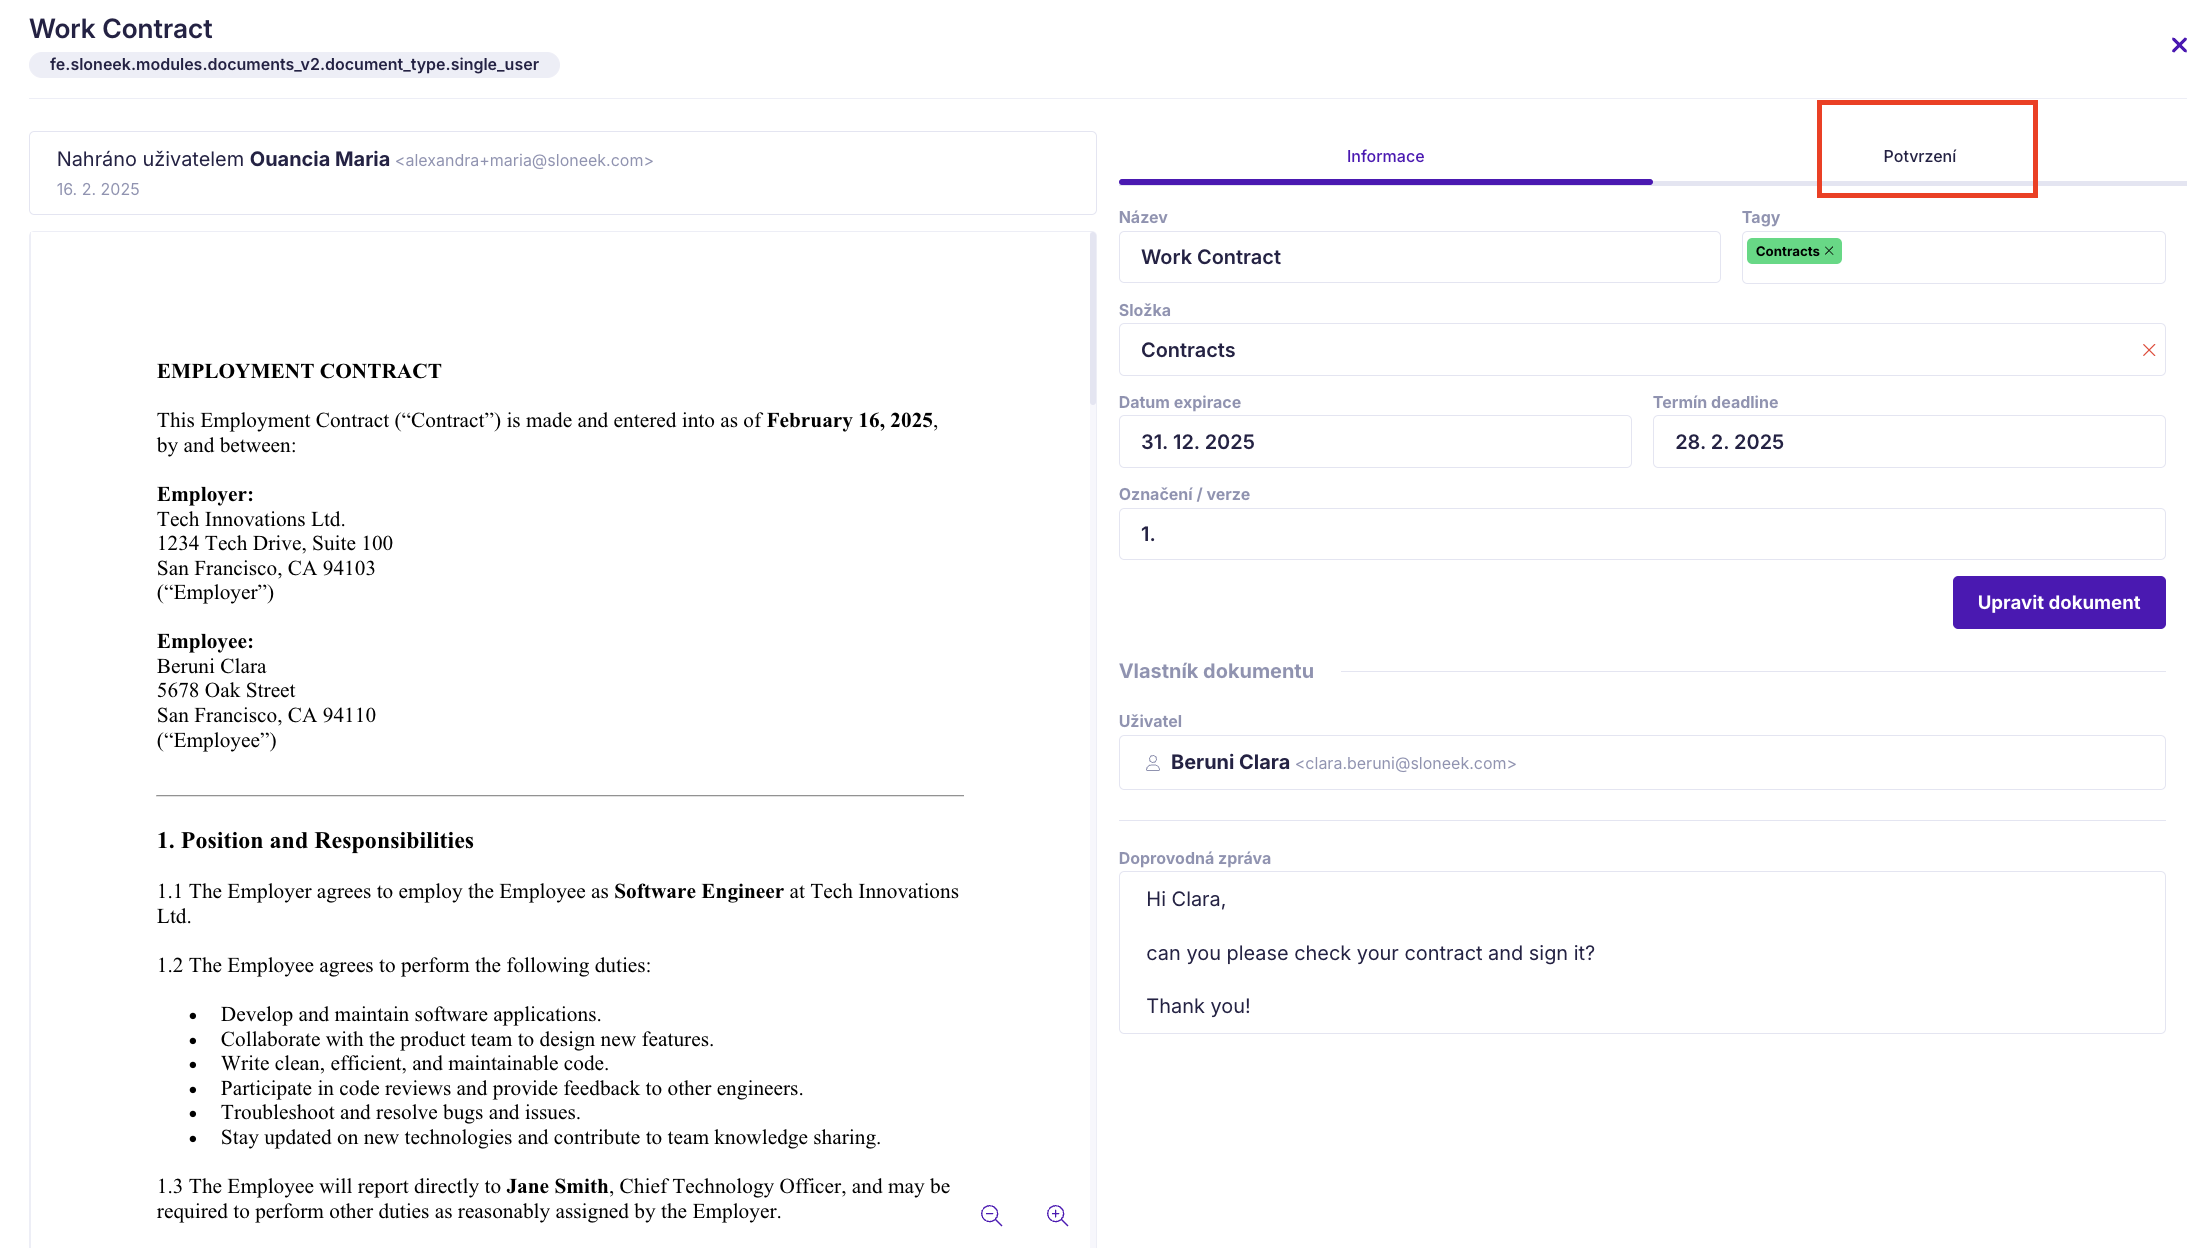Open the Složka Contracts dropdown
The width and height of the screenshot is (2202, 1248).
click(1641, 350)
